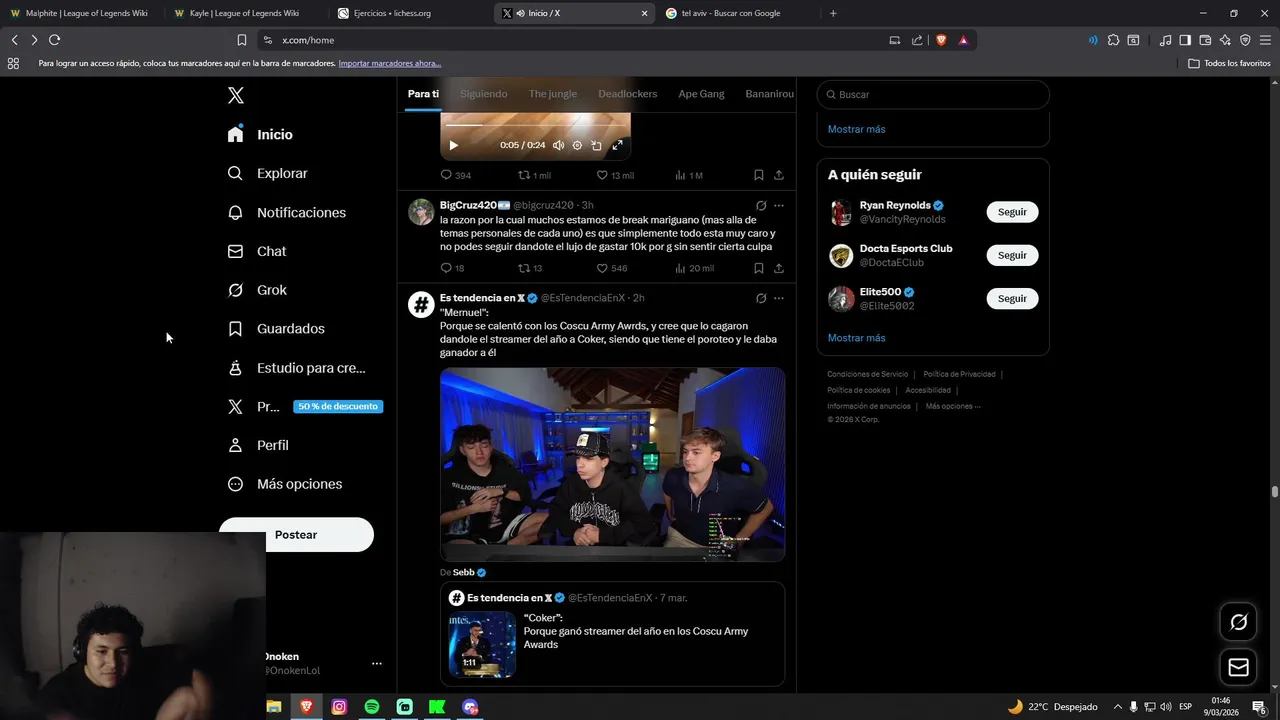
Task: Follow Docta Esports Club
Action: click(x=1012, y=255)
